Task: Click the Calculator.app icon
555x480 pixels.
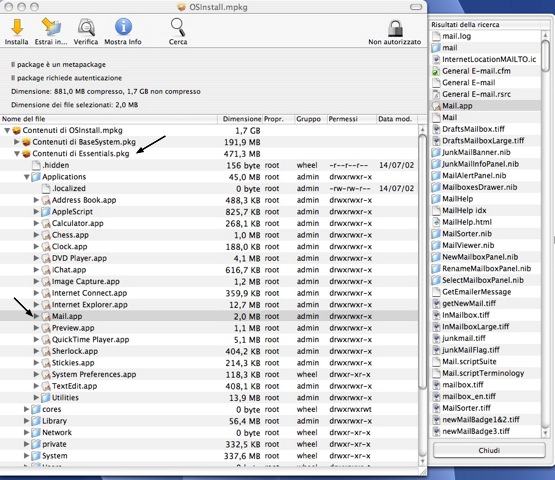Action: pos(46,224)
